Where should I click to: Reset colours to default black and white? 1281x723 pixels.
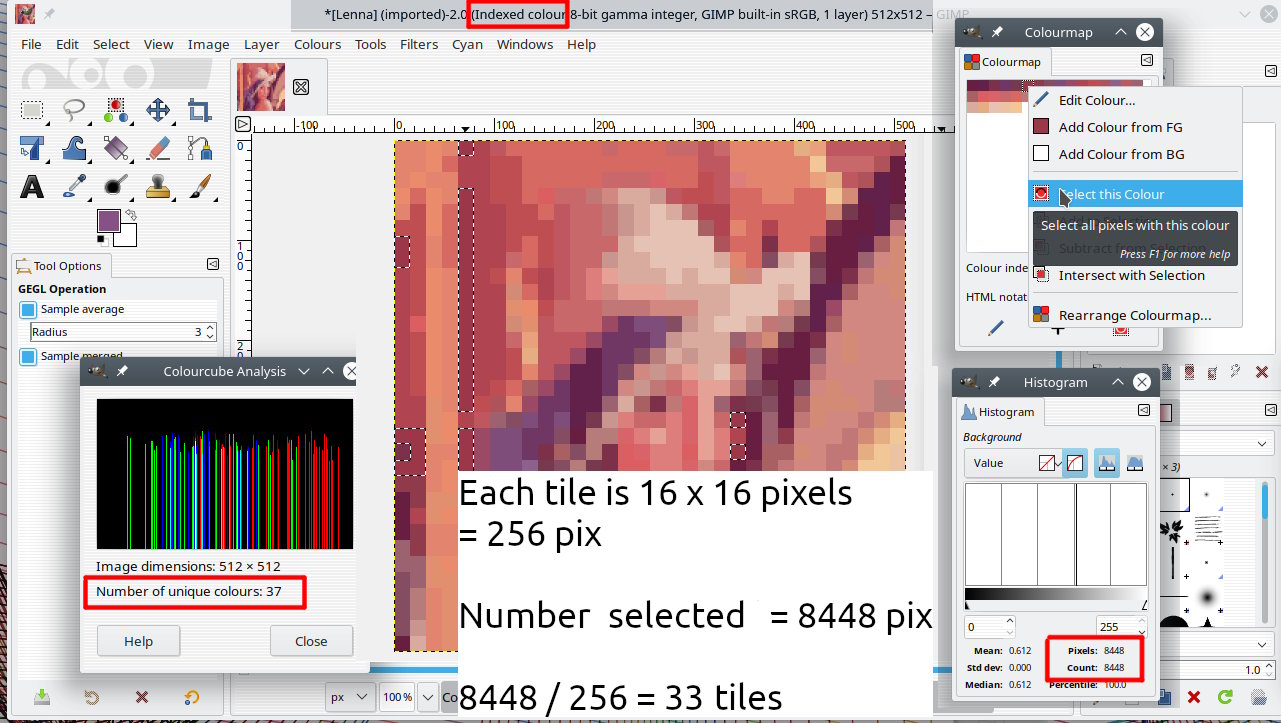click(102, 239)
